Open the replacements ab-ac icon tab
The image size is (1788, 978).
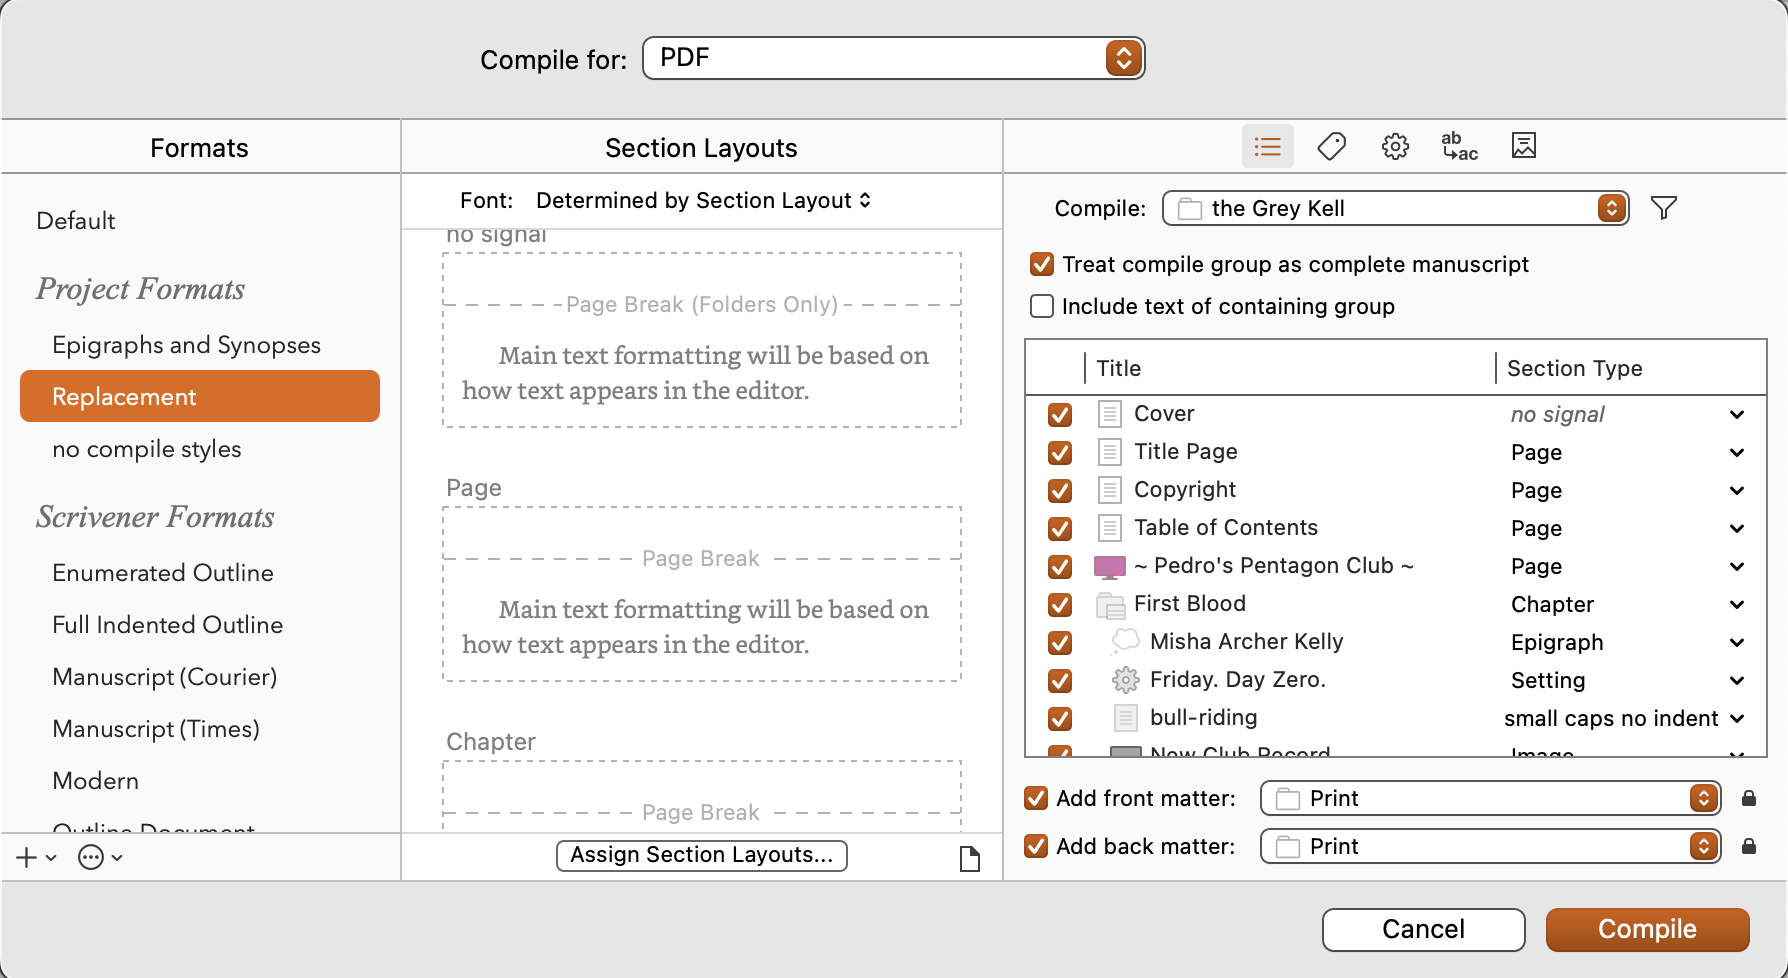pos(1459,147)
